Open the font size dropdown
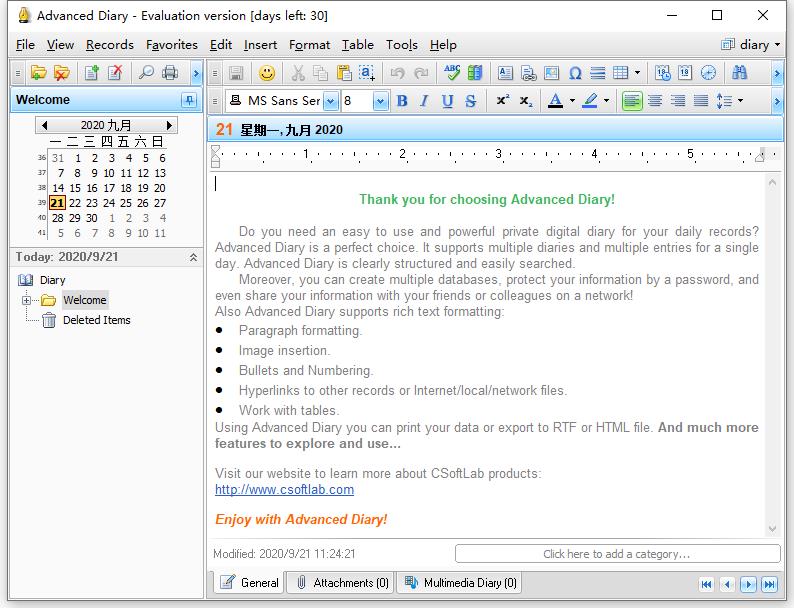The image size is (794, 608). 380,101
